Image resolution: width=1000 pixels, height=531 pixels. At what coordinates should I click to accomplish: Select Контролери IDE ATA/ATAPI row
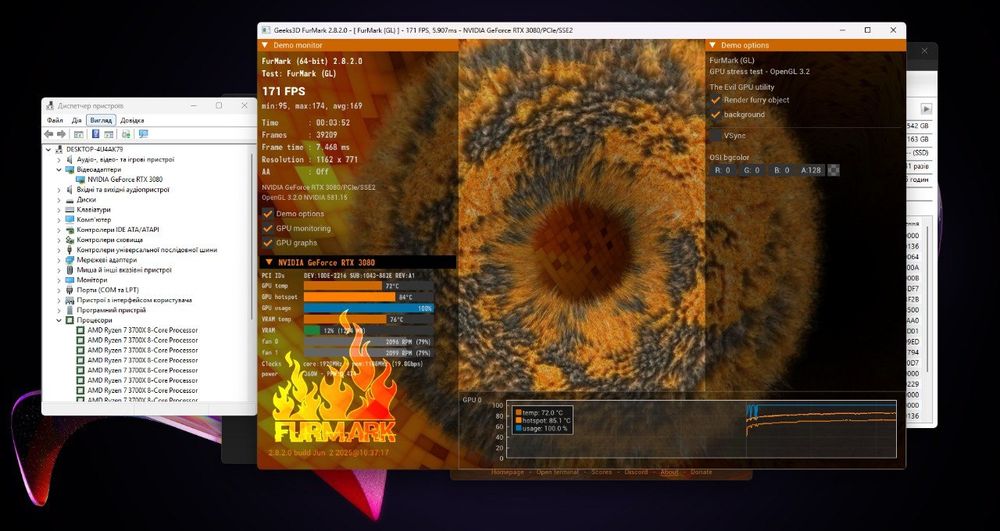[118, 229]
